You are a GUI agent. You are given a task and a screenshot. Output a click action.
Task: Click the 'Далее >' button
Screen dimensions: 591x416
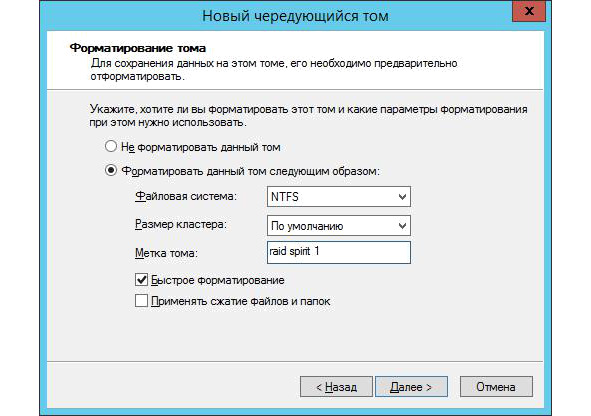tap(411, 387)
